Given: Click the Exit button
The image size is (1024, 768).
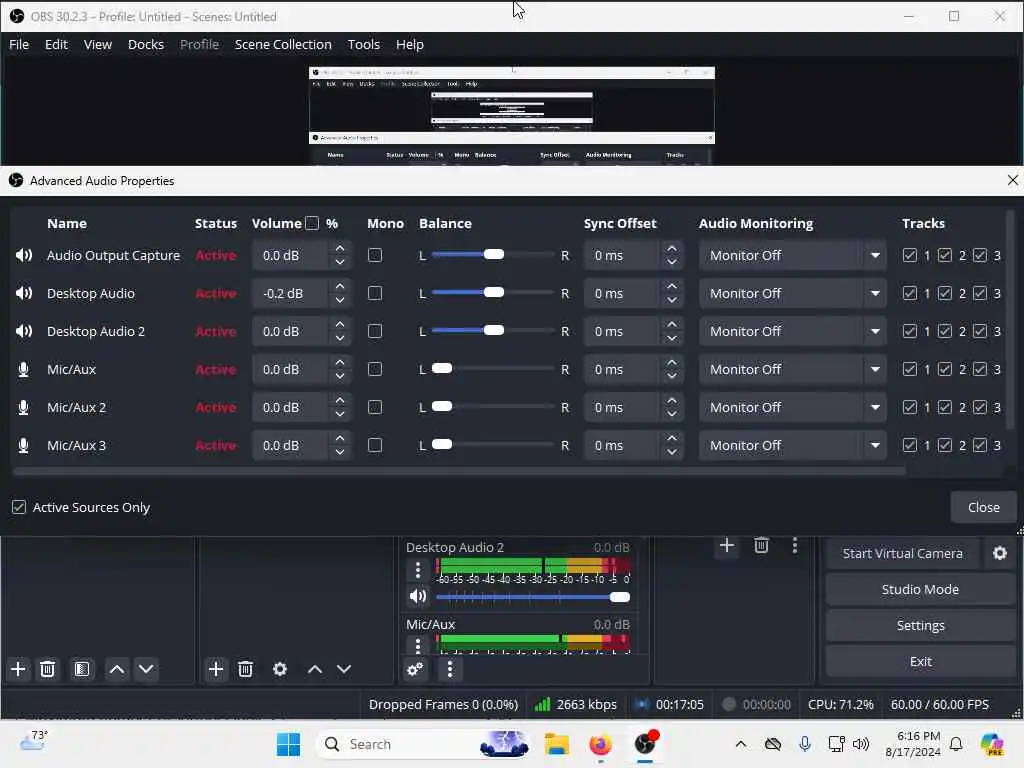Looking at the screenshot, I should pyautogui.click(x=920, y=661).
